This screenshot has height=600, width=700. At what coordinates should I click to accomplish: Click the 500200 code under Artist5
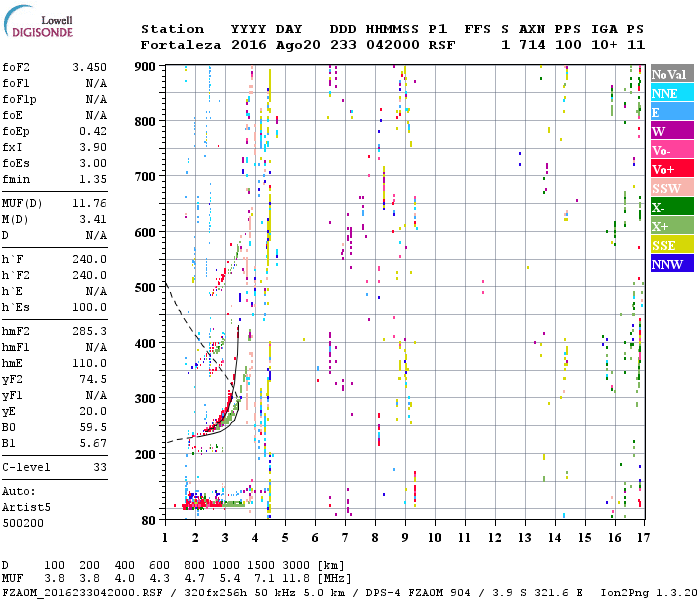point(23,523)
